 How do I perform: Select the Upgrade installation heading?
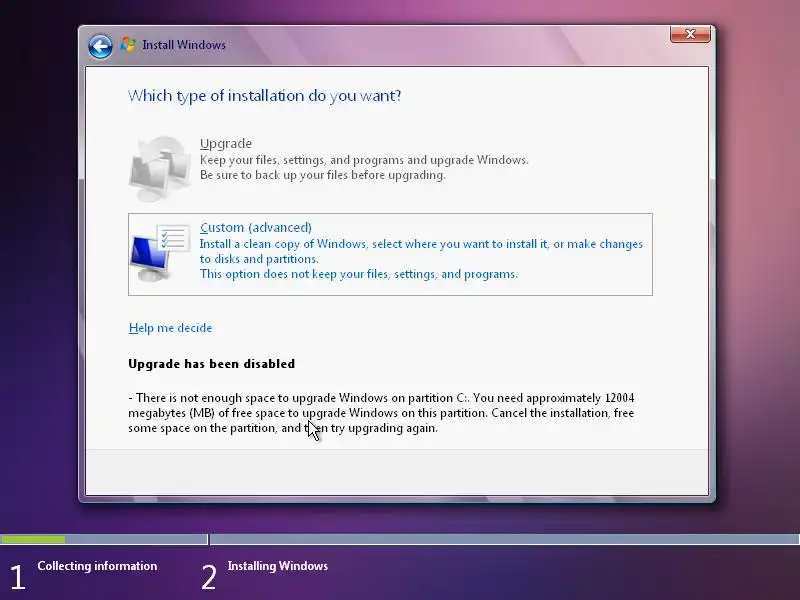click(x=226, y=143)
